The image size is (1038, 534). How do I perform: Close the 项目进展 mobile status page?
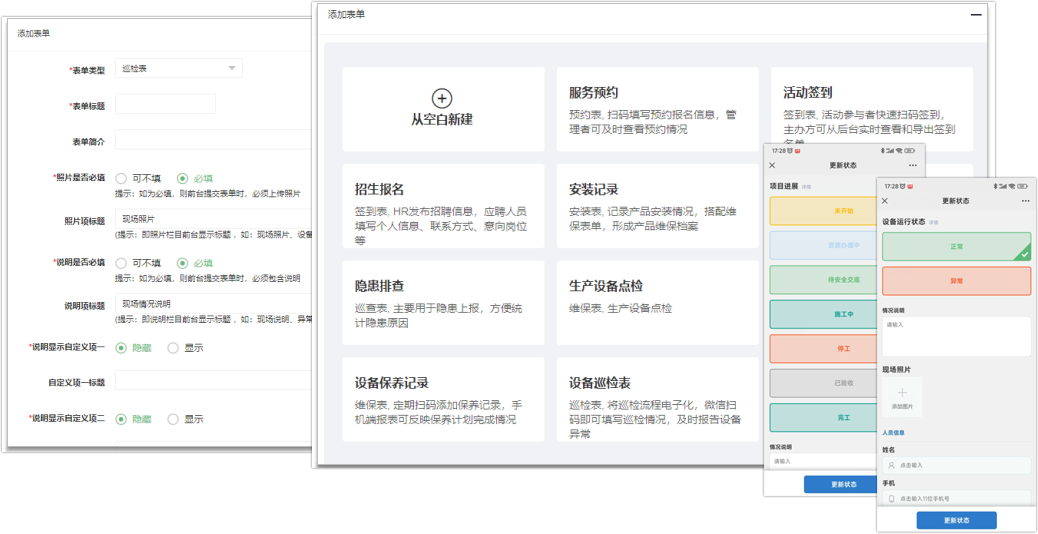(772, 165)
